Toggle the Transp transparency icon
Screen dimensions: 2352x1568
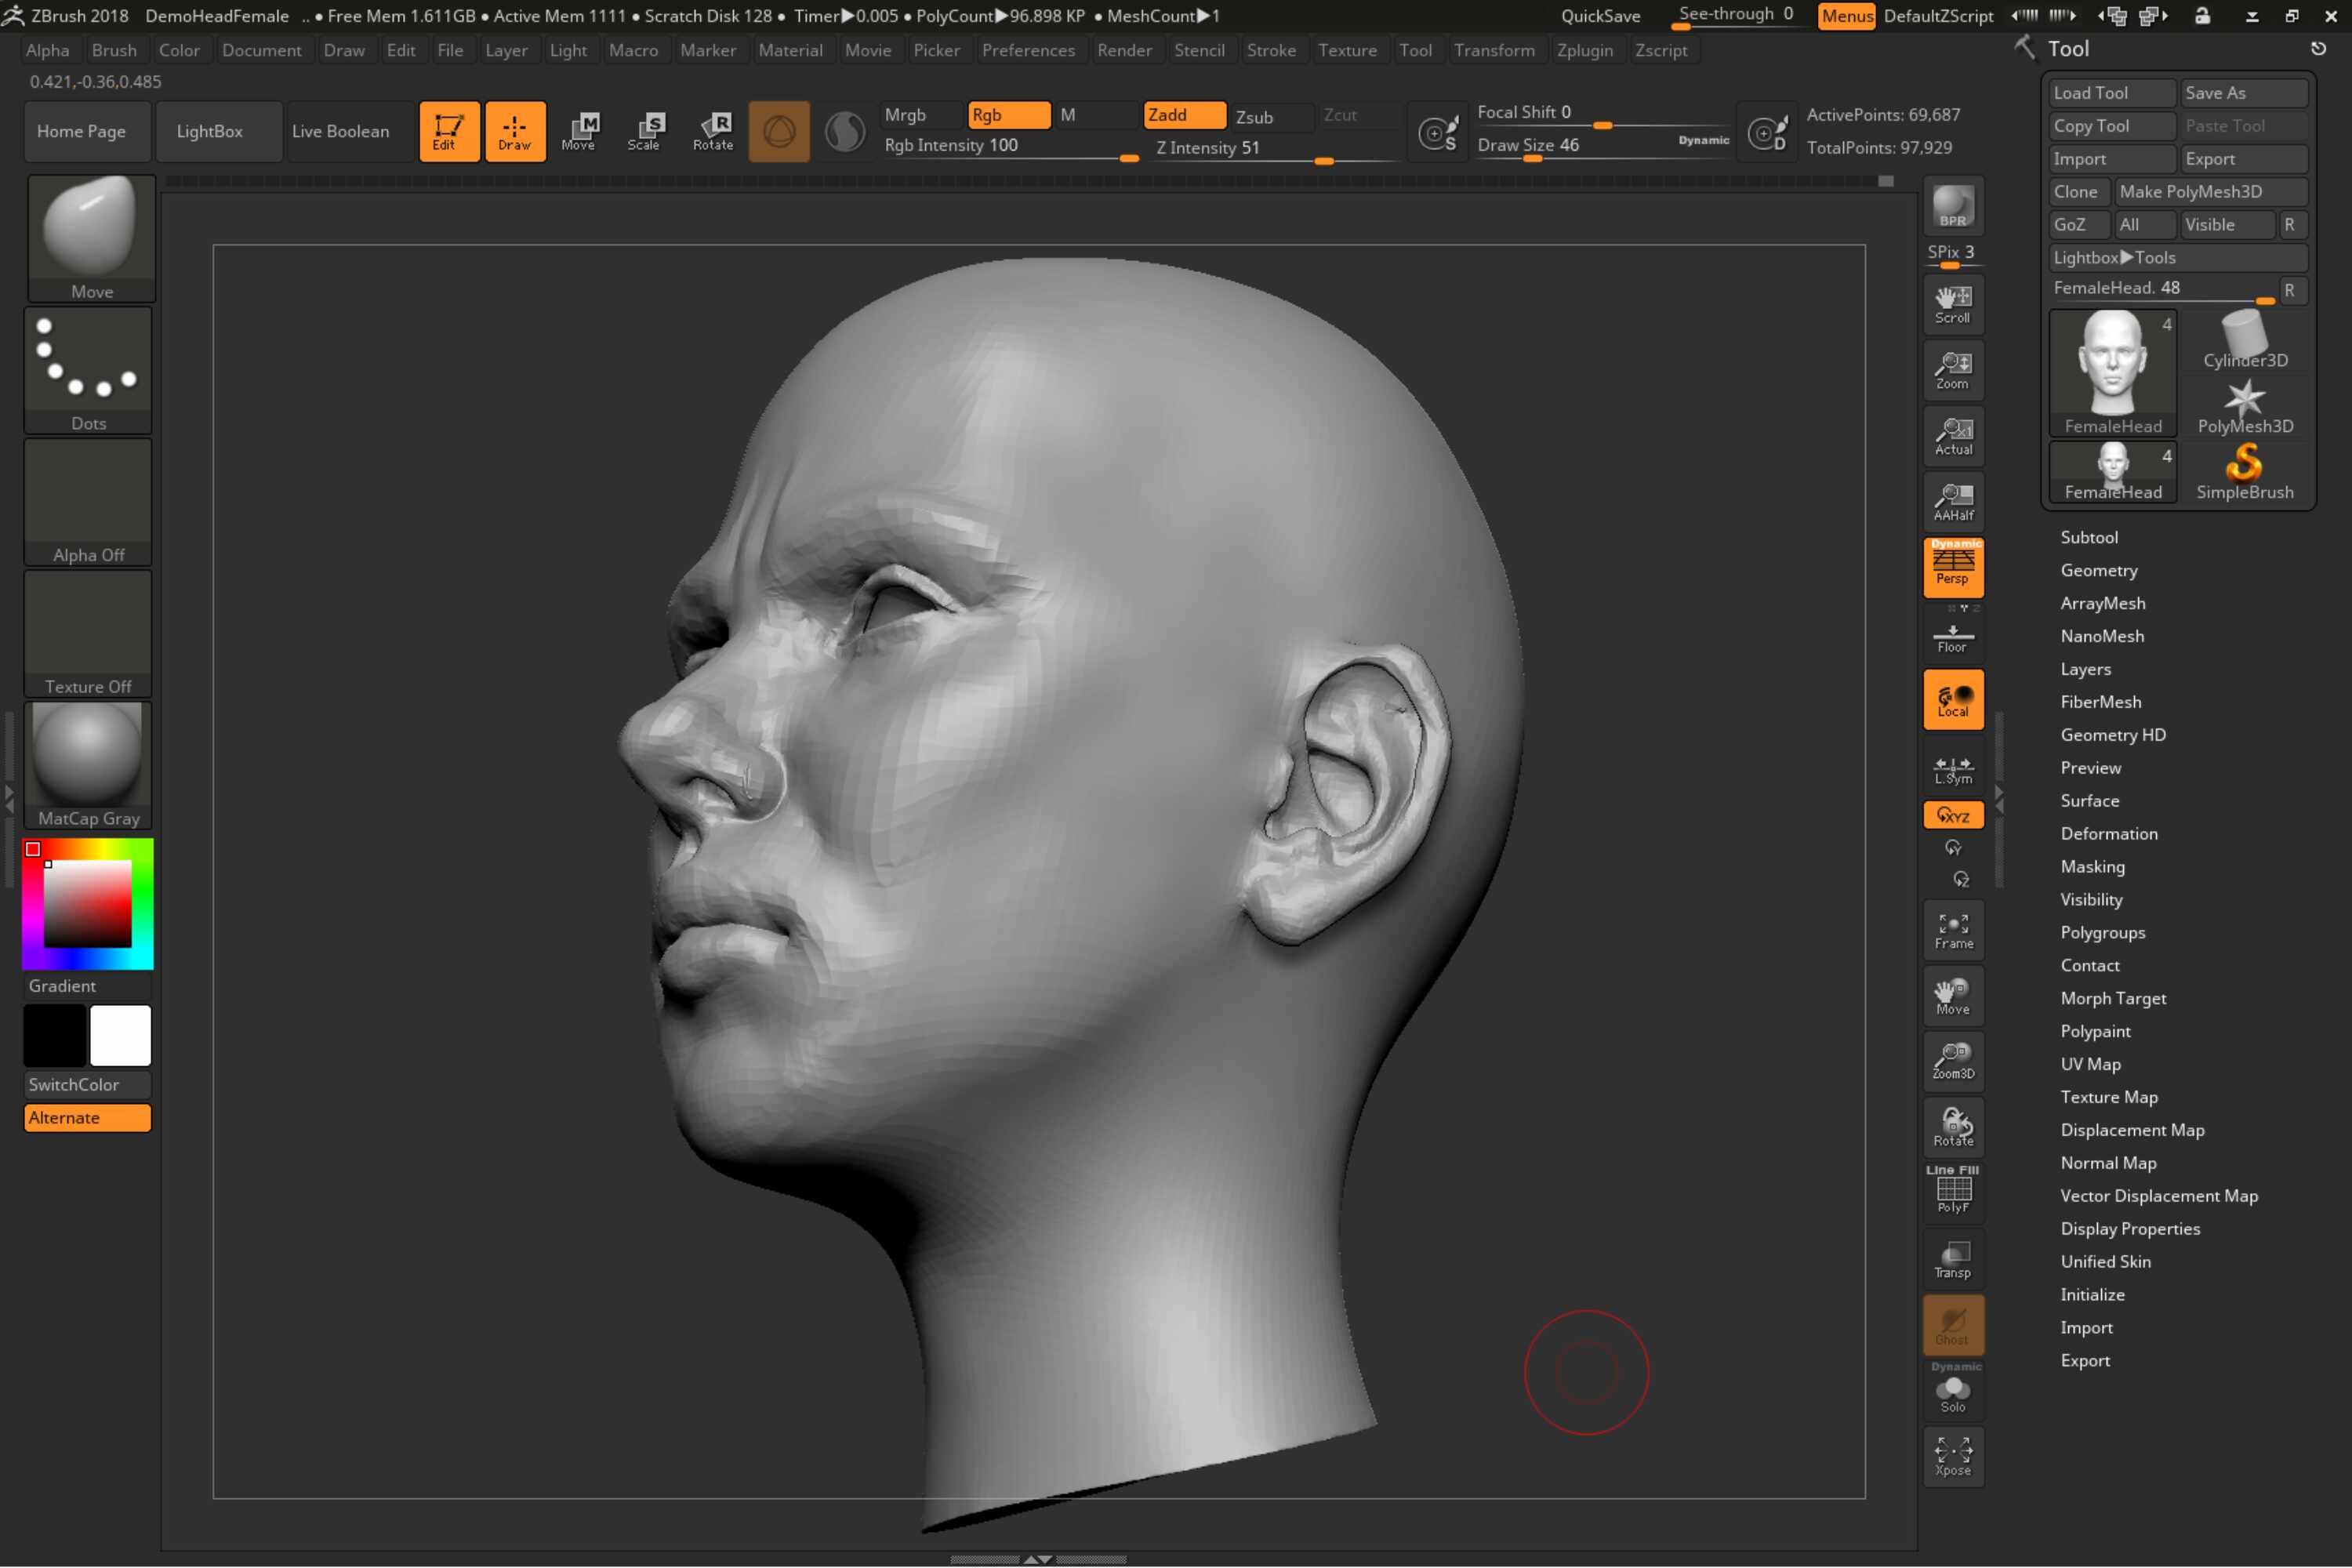[1953, 1259]
